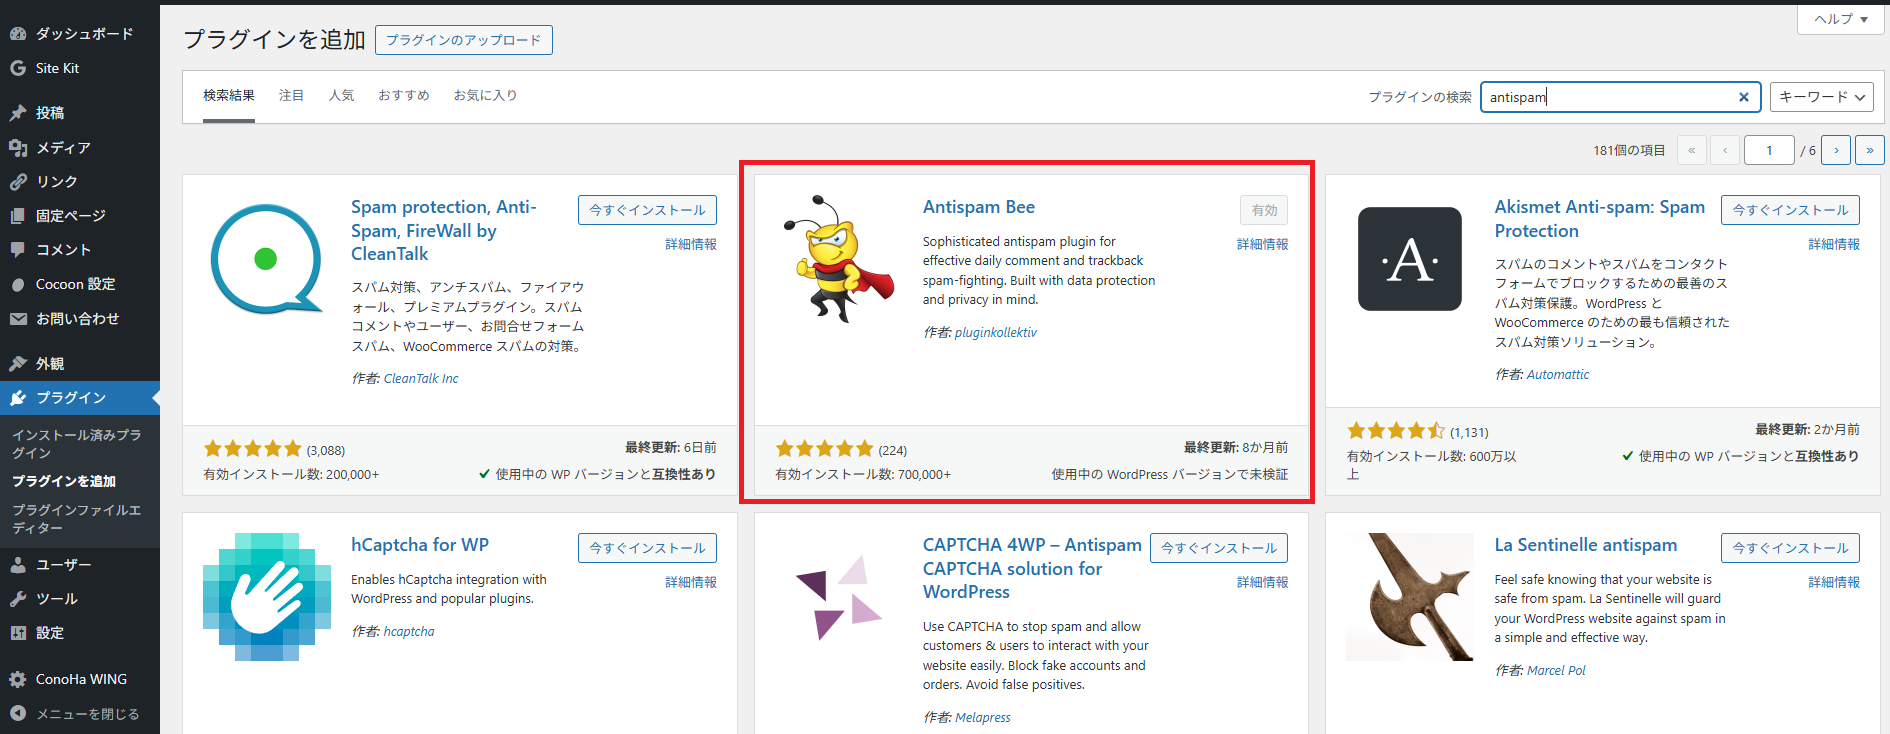Visit author pluginkollektiv link
The height and width of the screenshot is (734, 1890).
pyautogui.click(x=996, y=332)
